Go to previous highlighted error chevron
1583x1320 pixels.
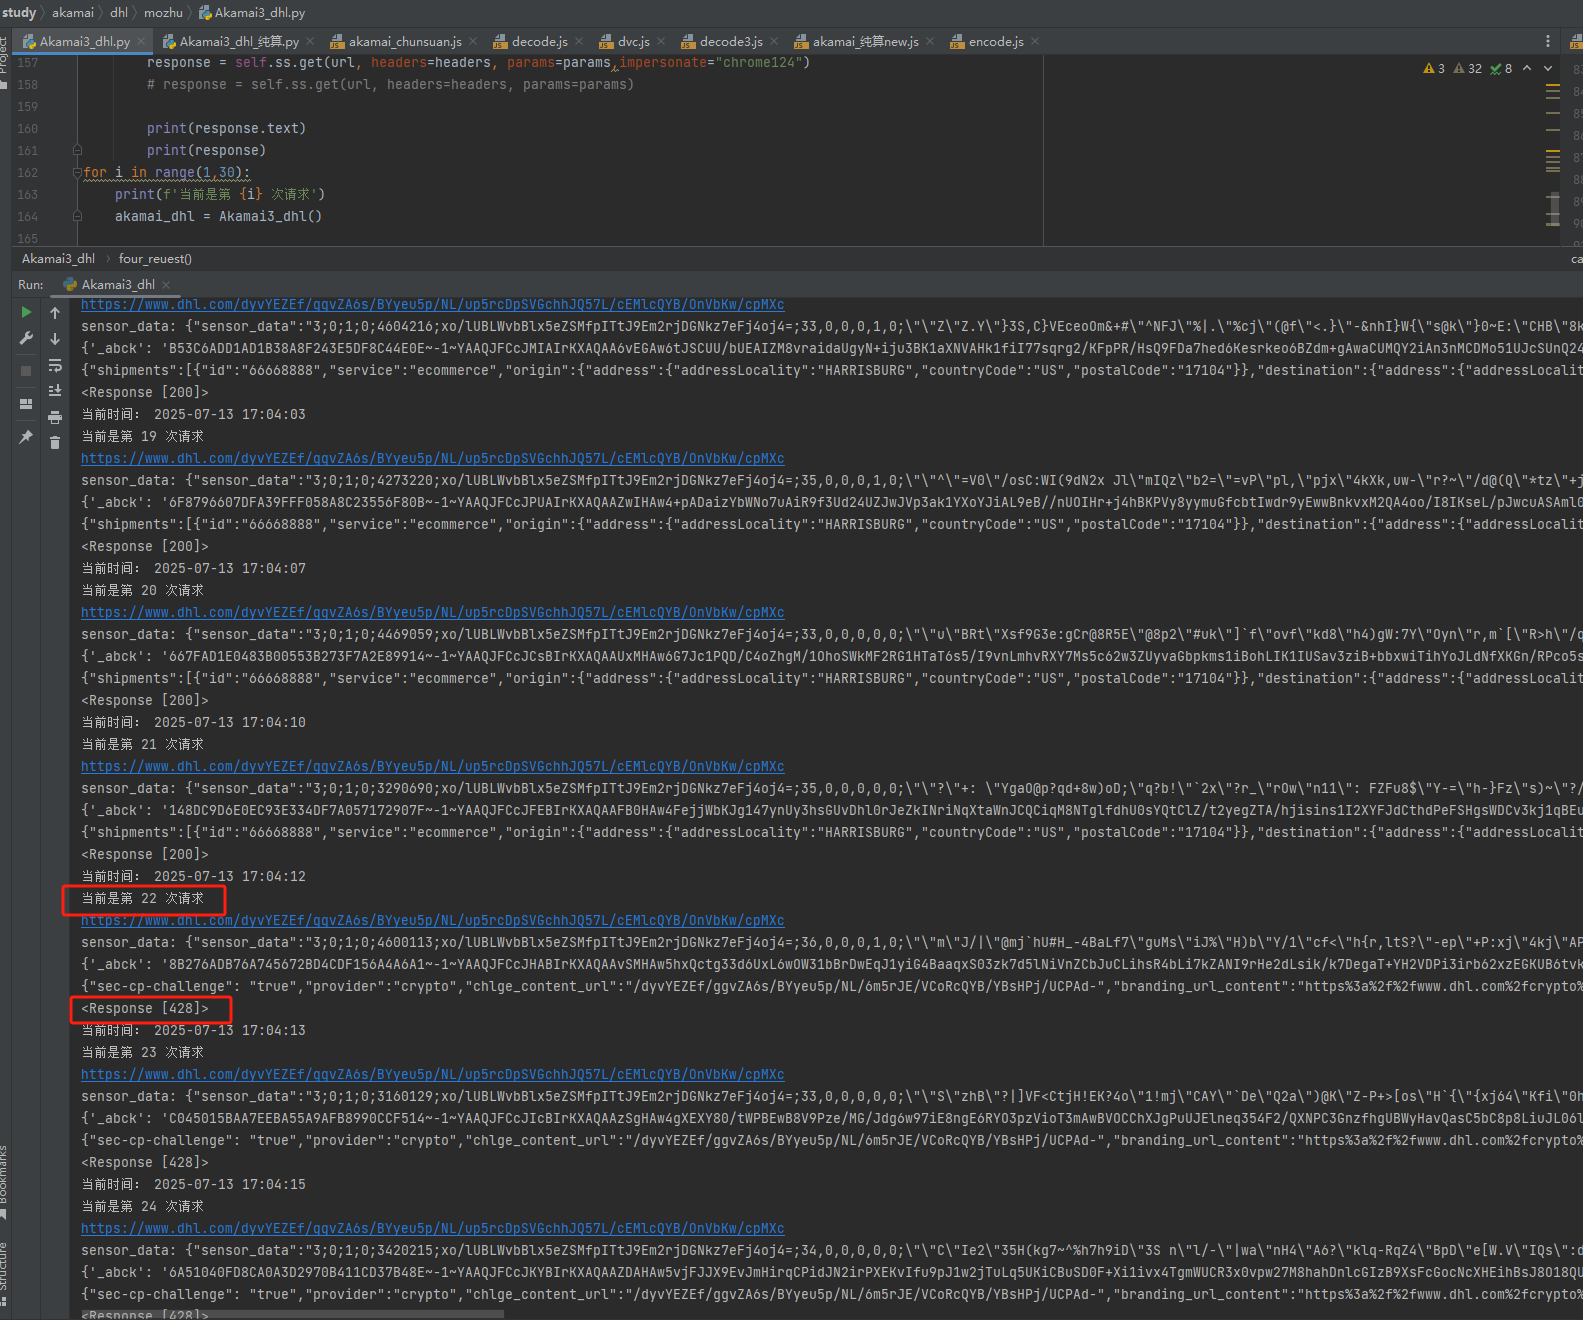coord(1527,69)
